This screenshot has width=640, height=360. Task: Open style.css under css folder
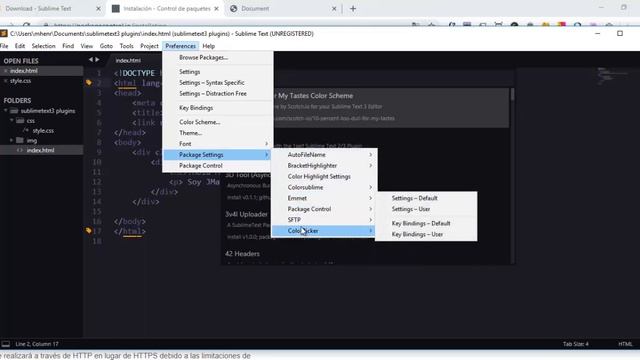[x=43, y=131]
